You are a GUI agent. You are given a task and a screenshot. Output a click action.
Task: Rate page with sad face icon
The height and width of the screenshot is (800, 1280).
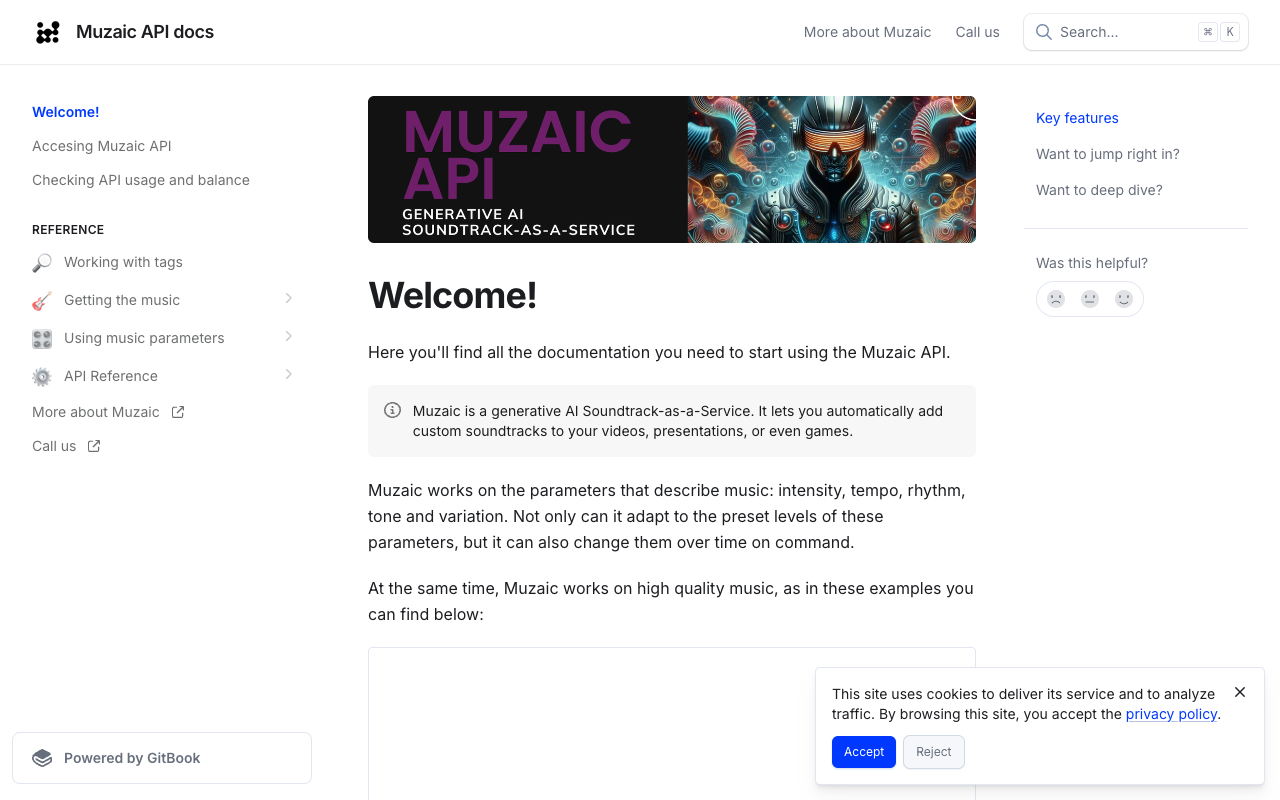coord(1056,298)
